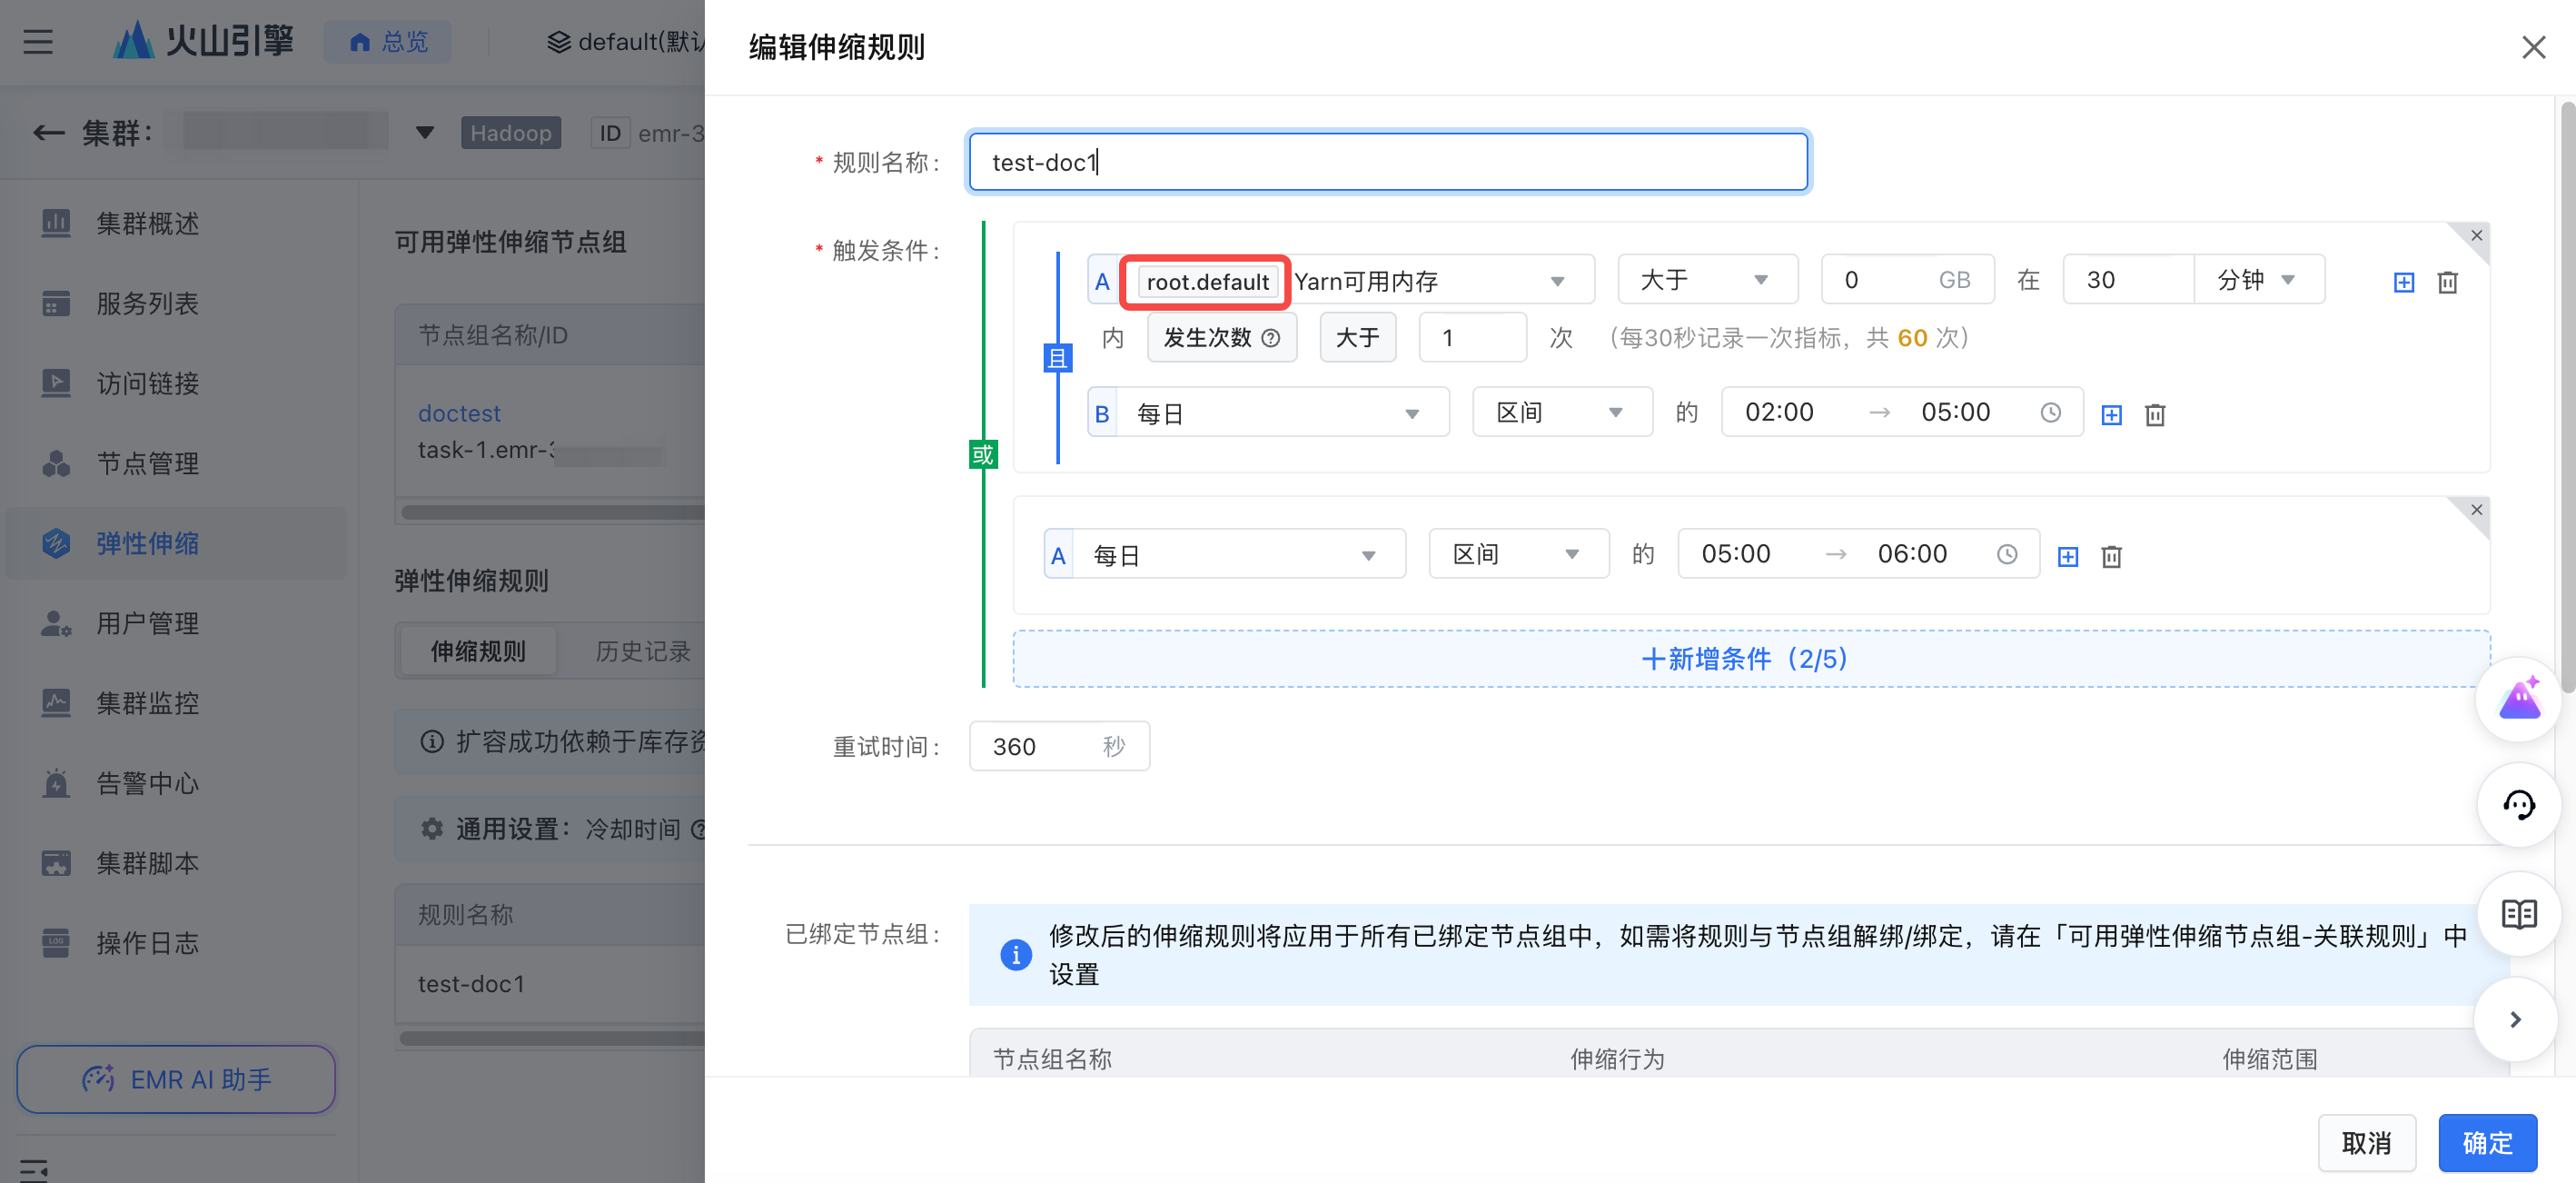The image size is (2576, 1183).
Task: Add a condition after the 02:00 row
Action: pyautogui.click(x=2111, y=415)
